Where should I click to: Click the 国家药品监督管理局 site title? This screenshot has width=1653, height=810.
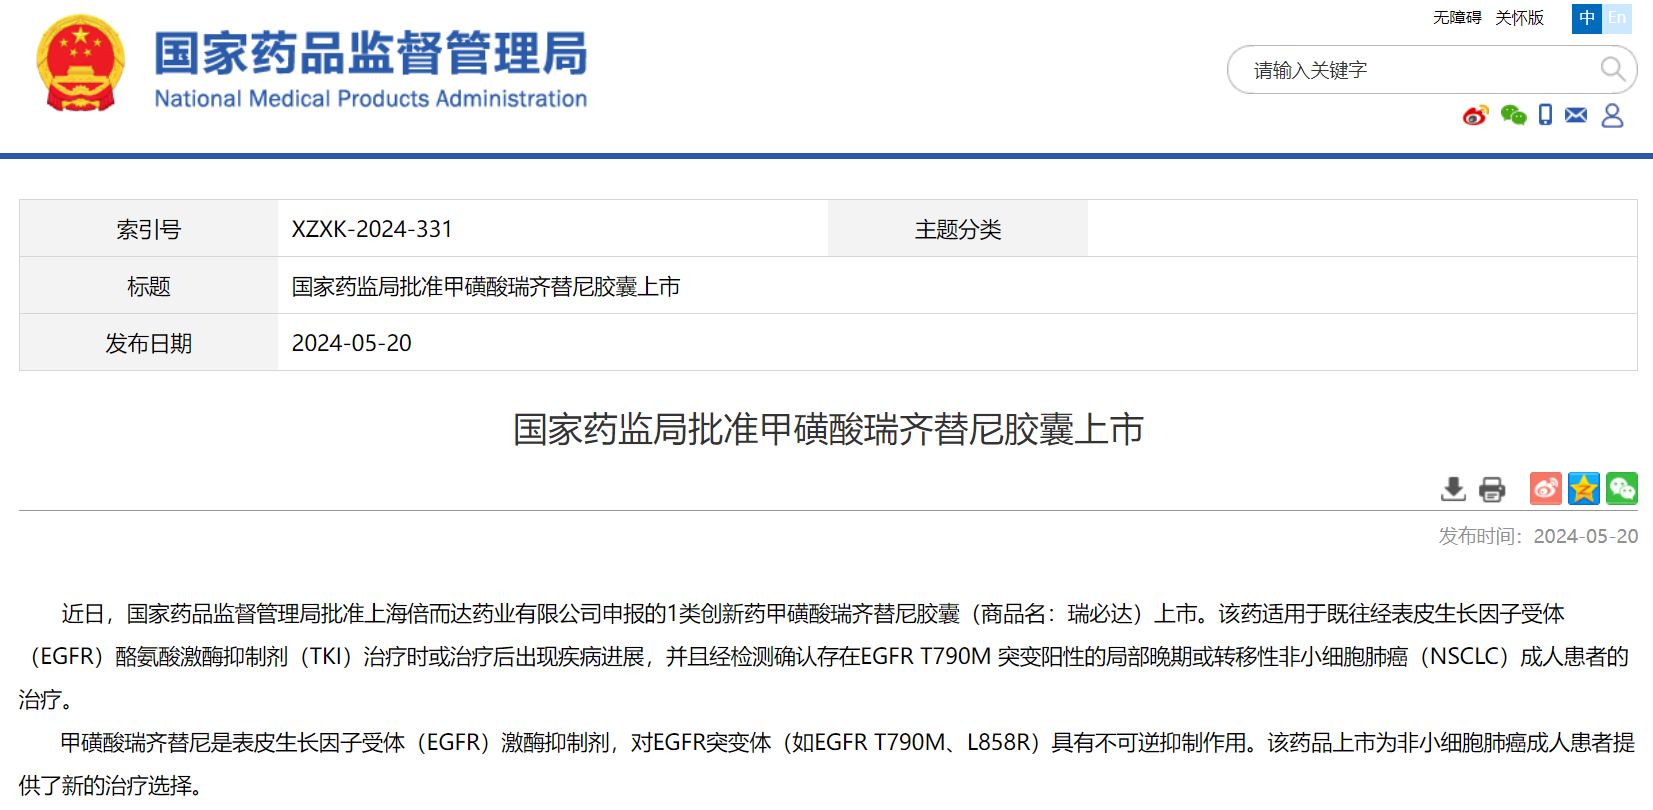click(x=370, y=54)
